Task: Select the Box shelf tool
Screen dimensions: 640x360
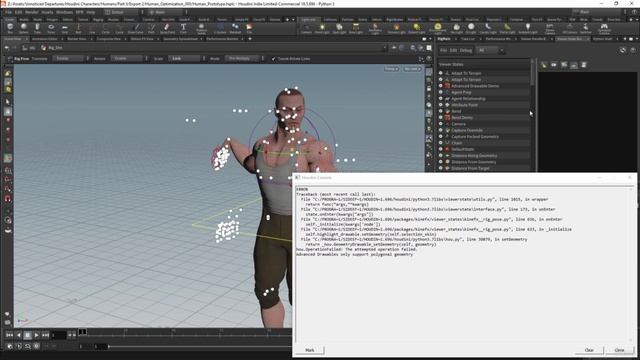Action: [10, 28]
